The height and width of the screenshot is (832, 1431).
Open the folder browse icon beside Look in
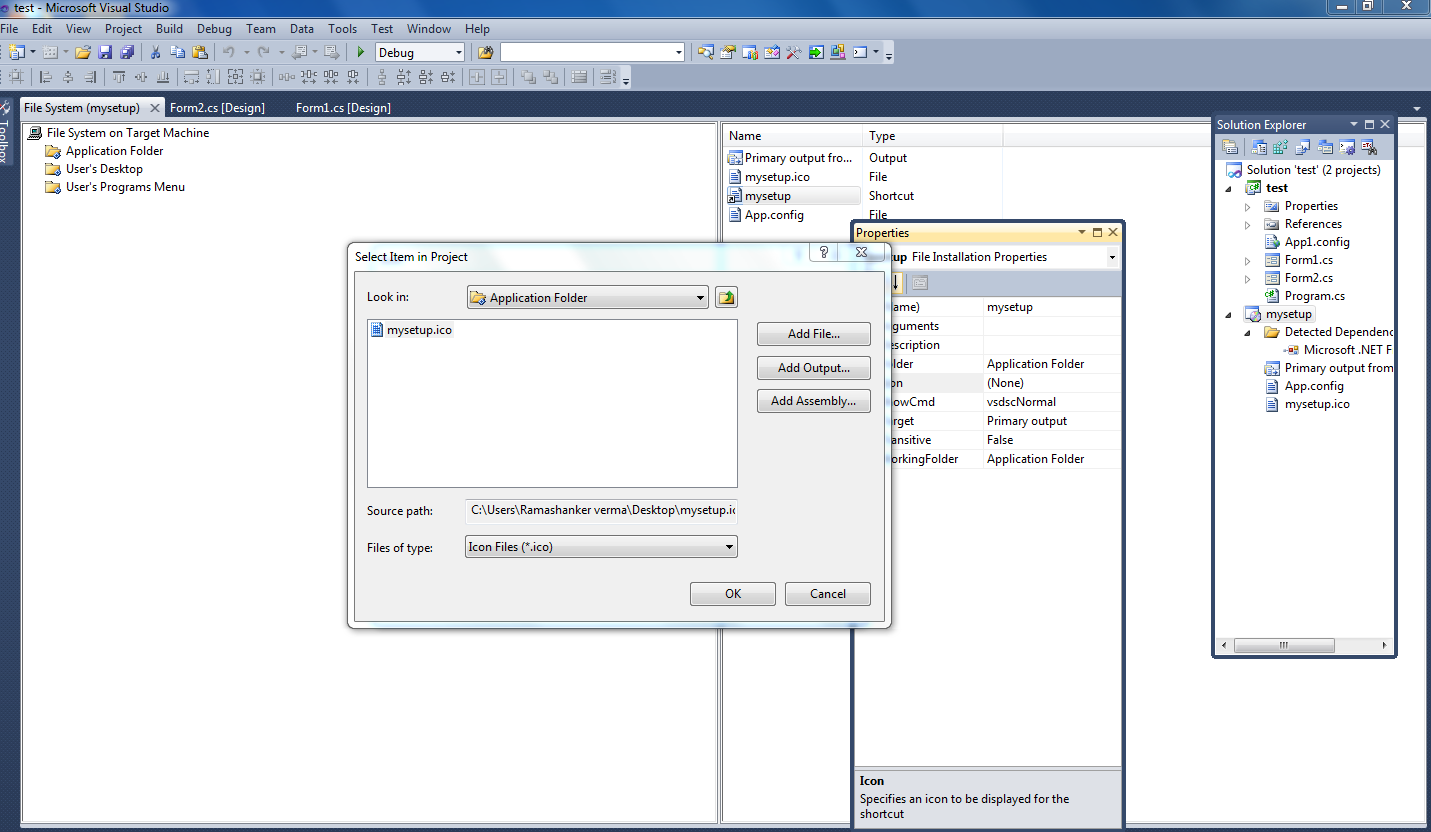[726, 297]
